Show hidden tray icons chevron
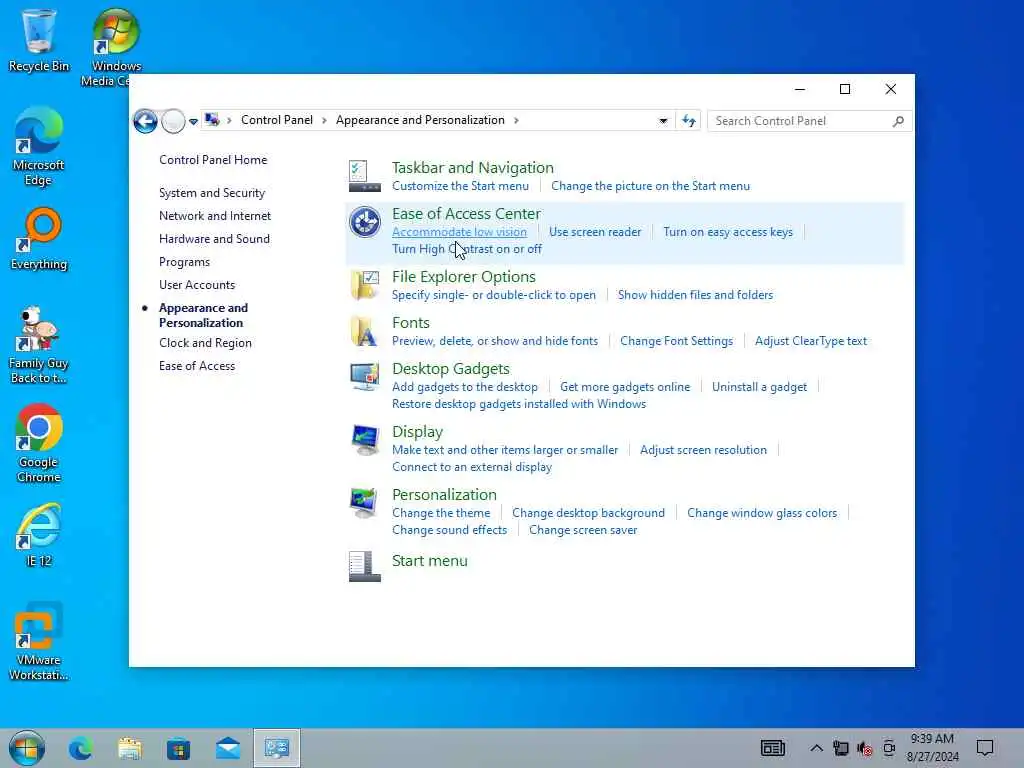Viewport: 1024px width, 768px height. coord(816,748)
